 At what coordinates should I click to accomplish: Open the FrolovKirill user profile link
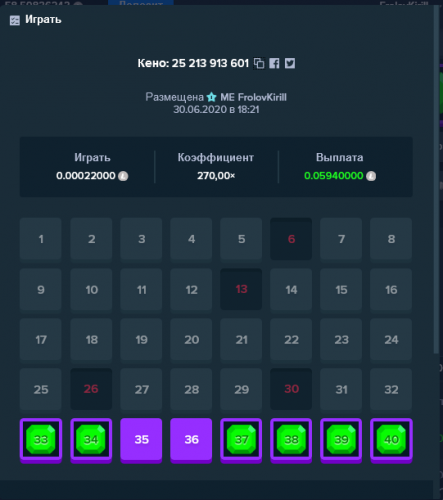point(253,97)
